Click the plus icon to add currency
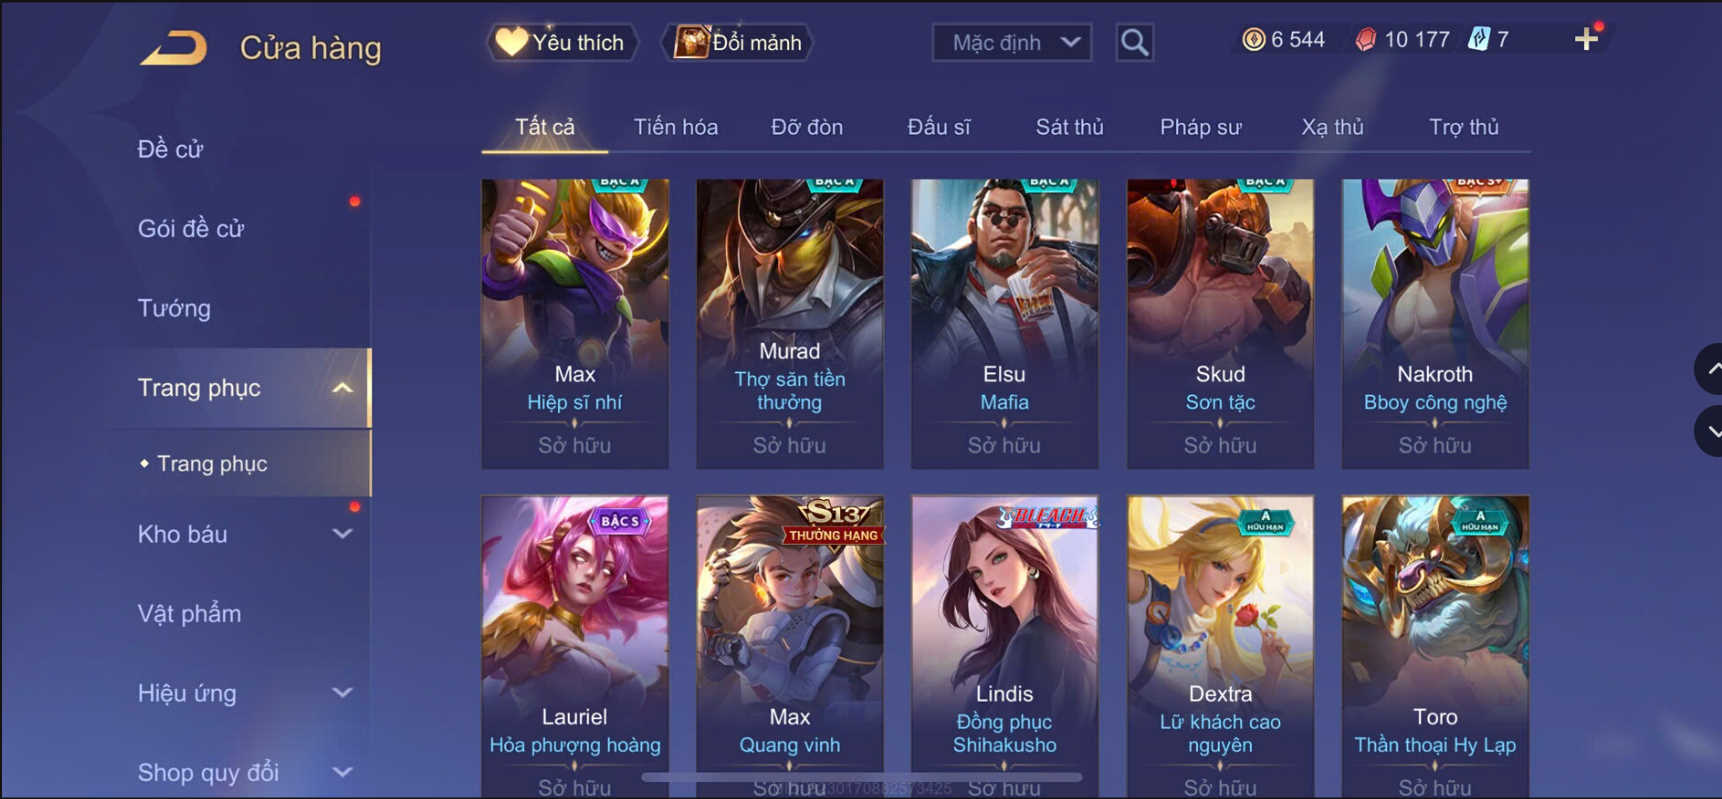The width and height of the screenshot is (1722, 799). point(1586,40)
